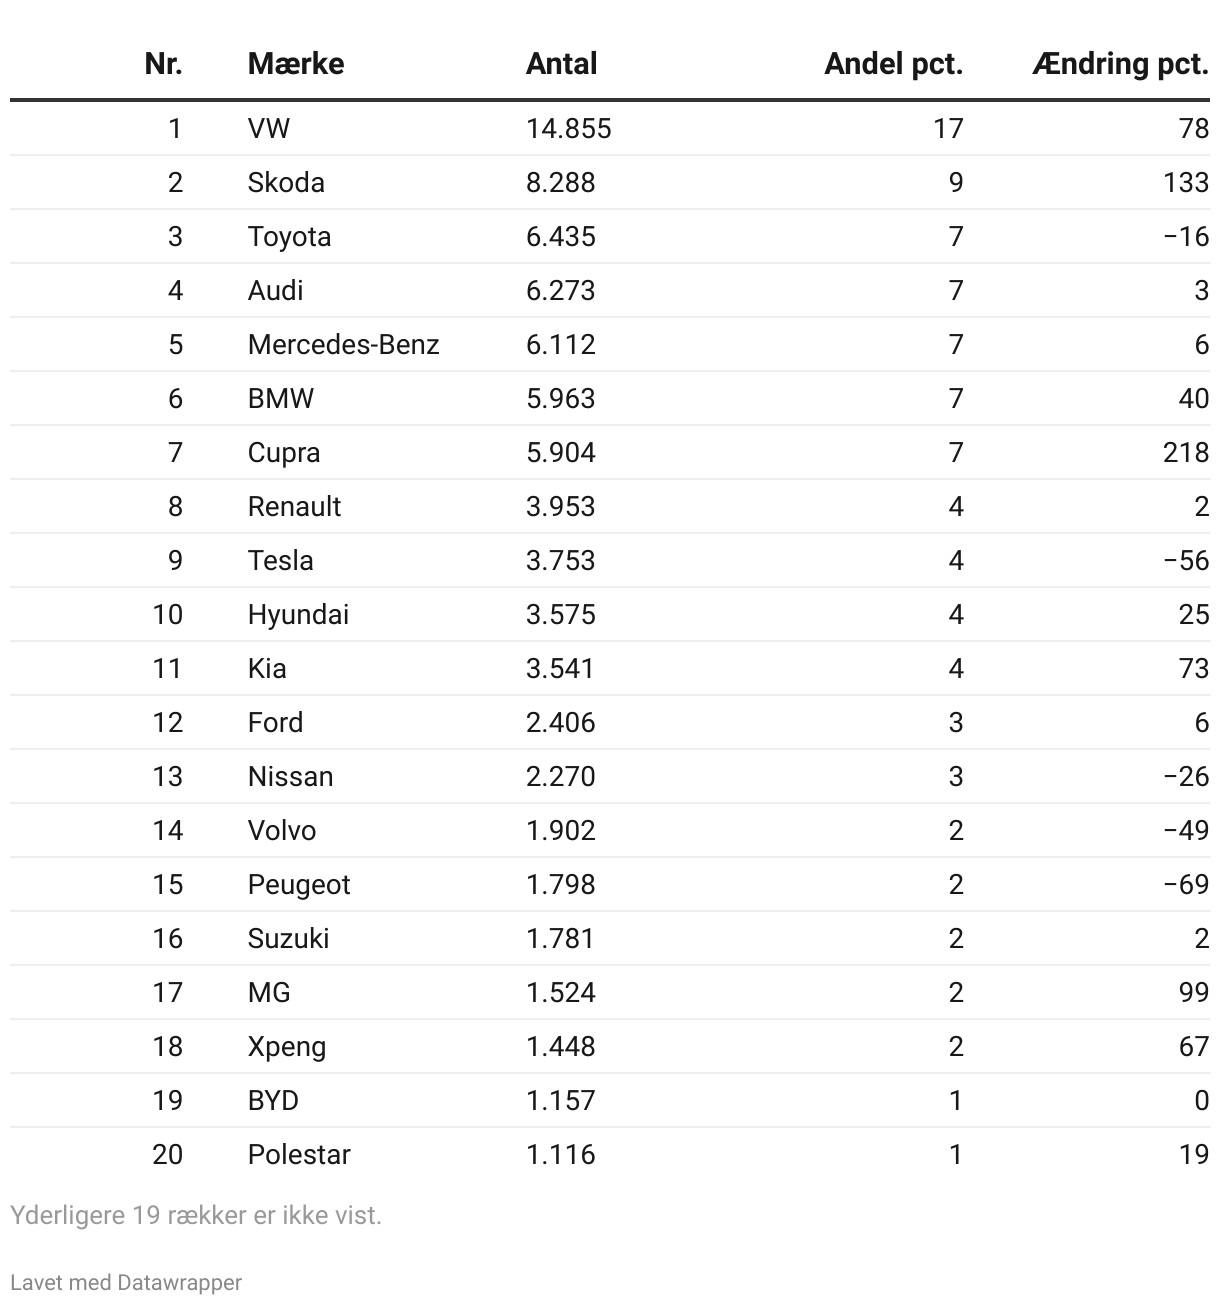Select the VW brand cell
1220x1306 pixels.
[x=269, y=128]
